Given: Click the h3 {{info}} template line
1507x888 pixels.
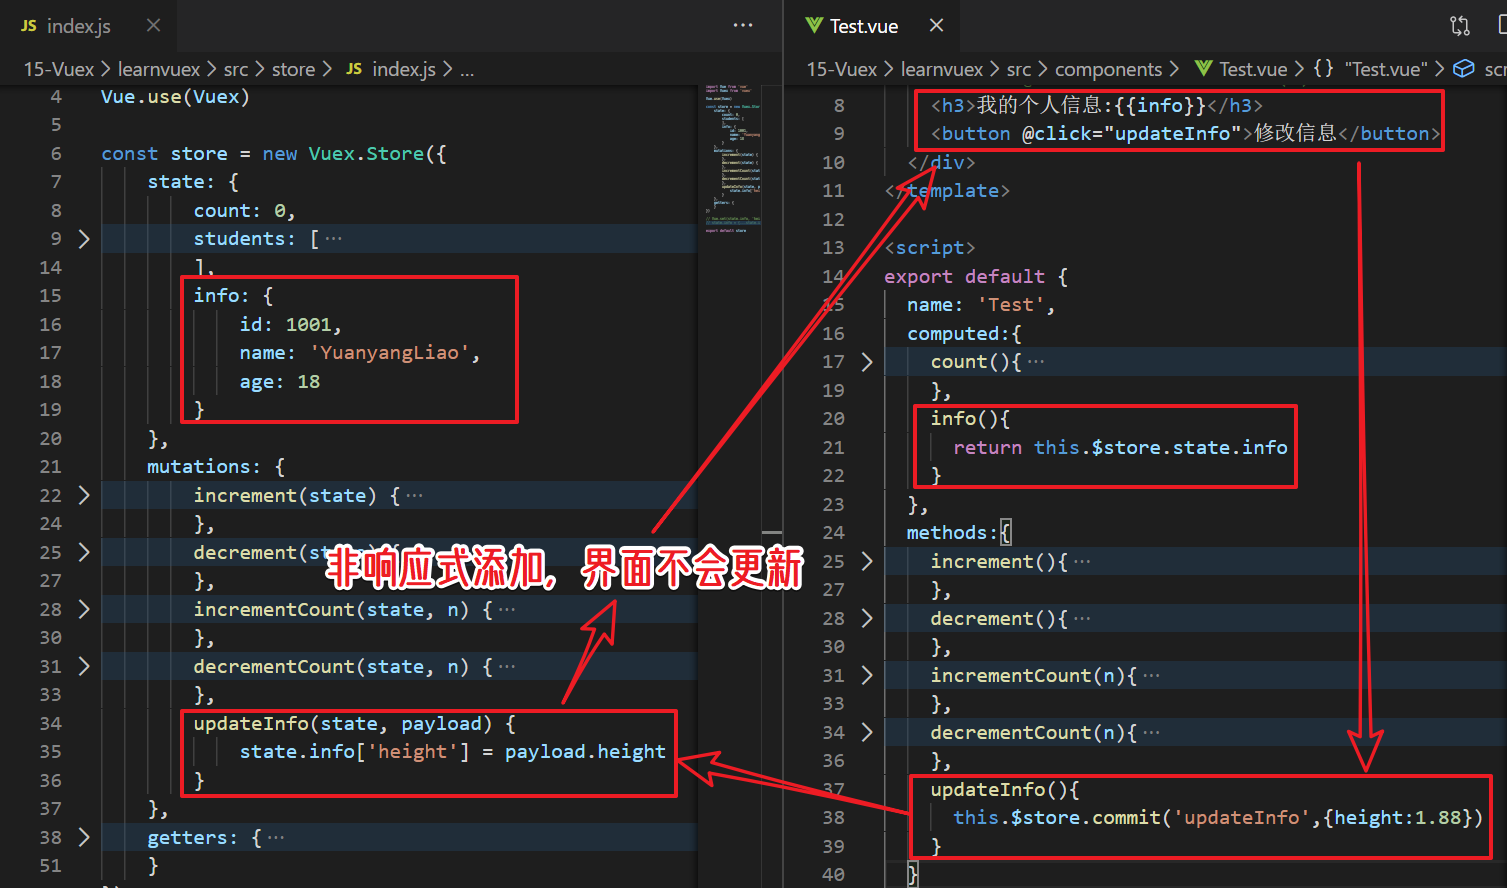Looking at the screenshot, I should pos(1097,105).
